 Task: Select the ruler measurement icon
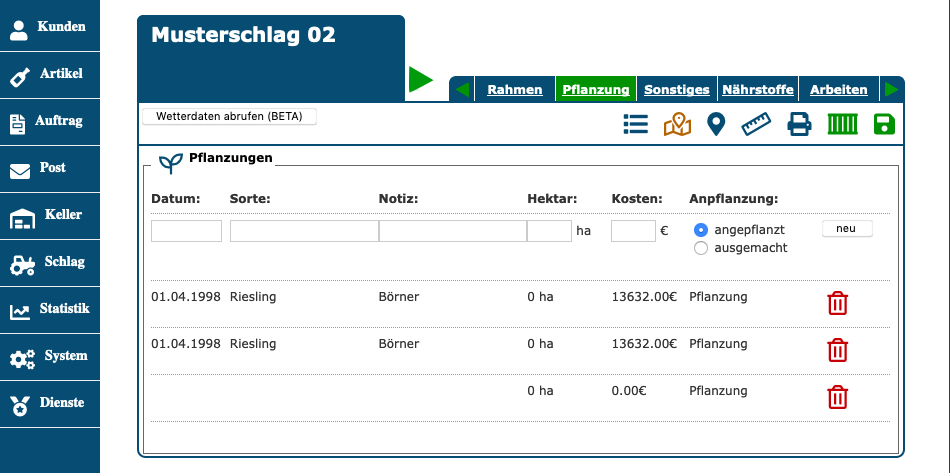[x=757, y=124]
